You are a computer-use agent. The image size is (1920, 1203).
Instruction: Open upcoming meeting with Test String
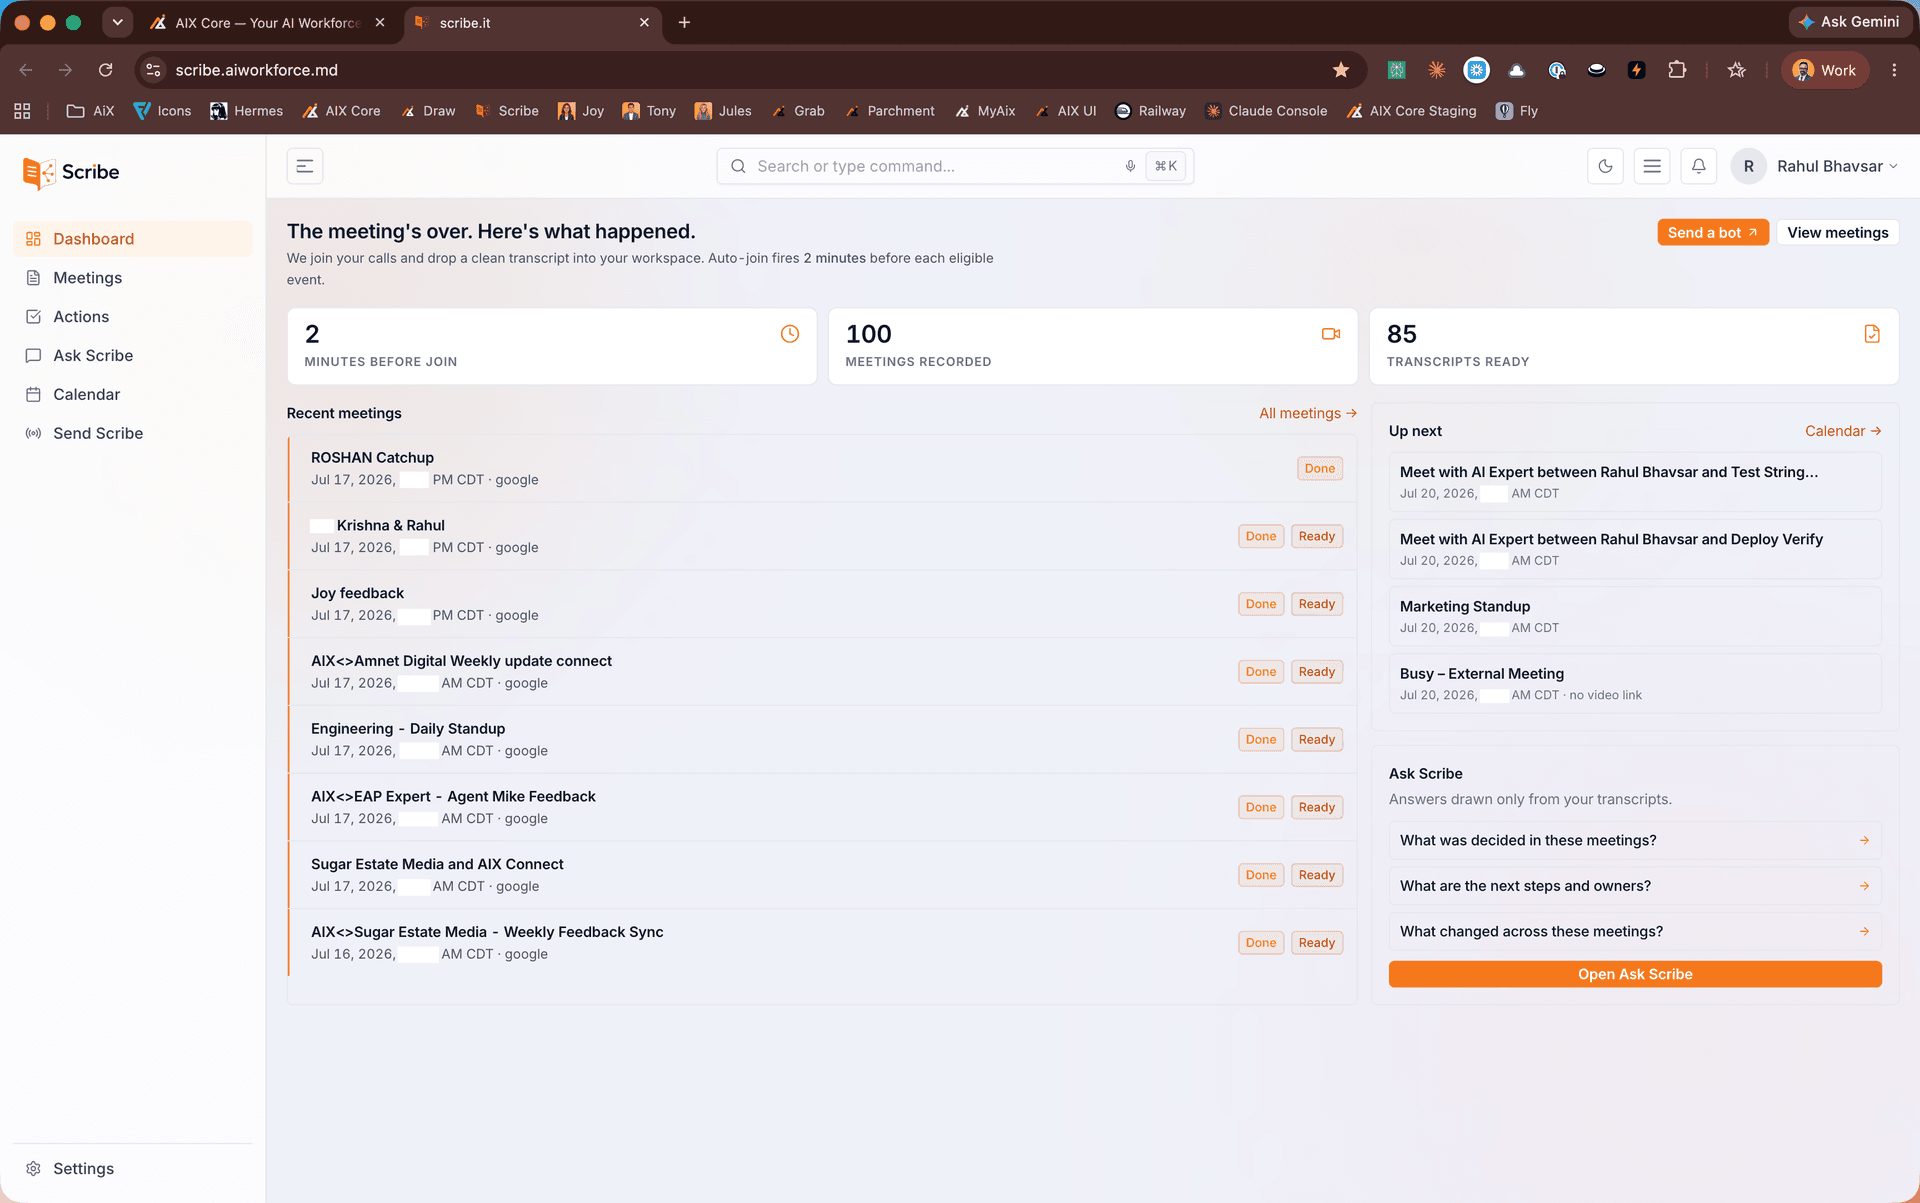click(x=1635, y=482)
